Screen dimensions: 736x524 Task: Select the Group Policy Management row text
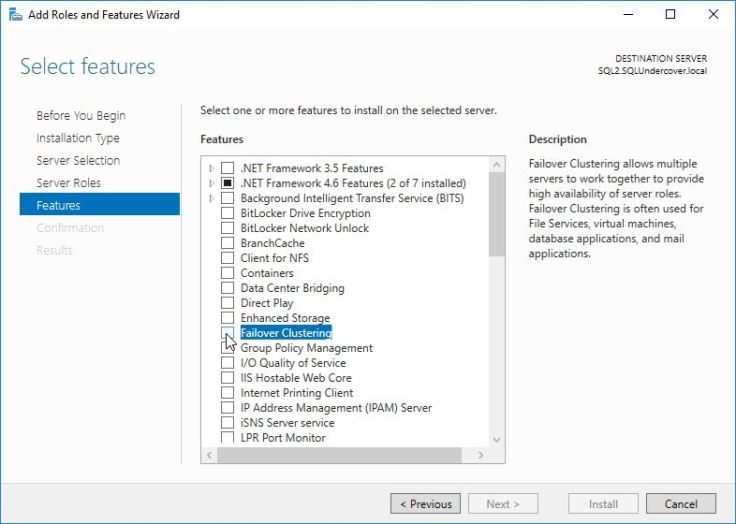(x=307, y=348)
